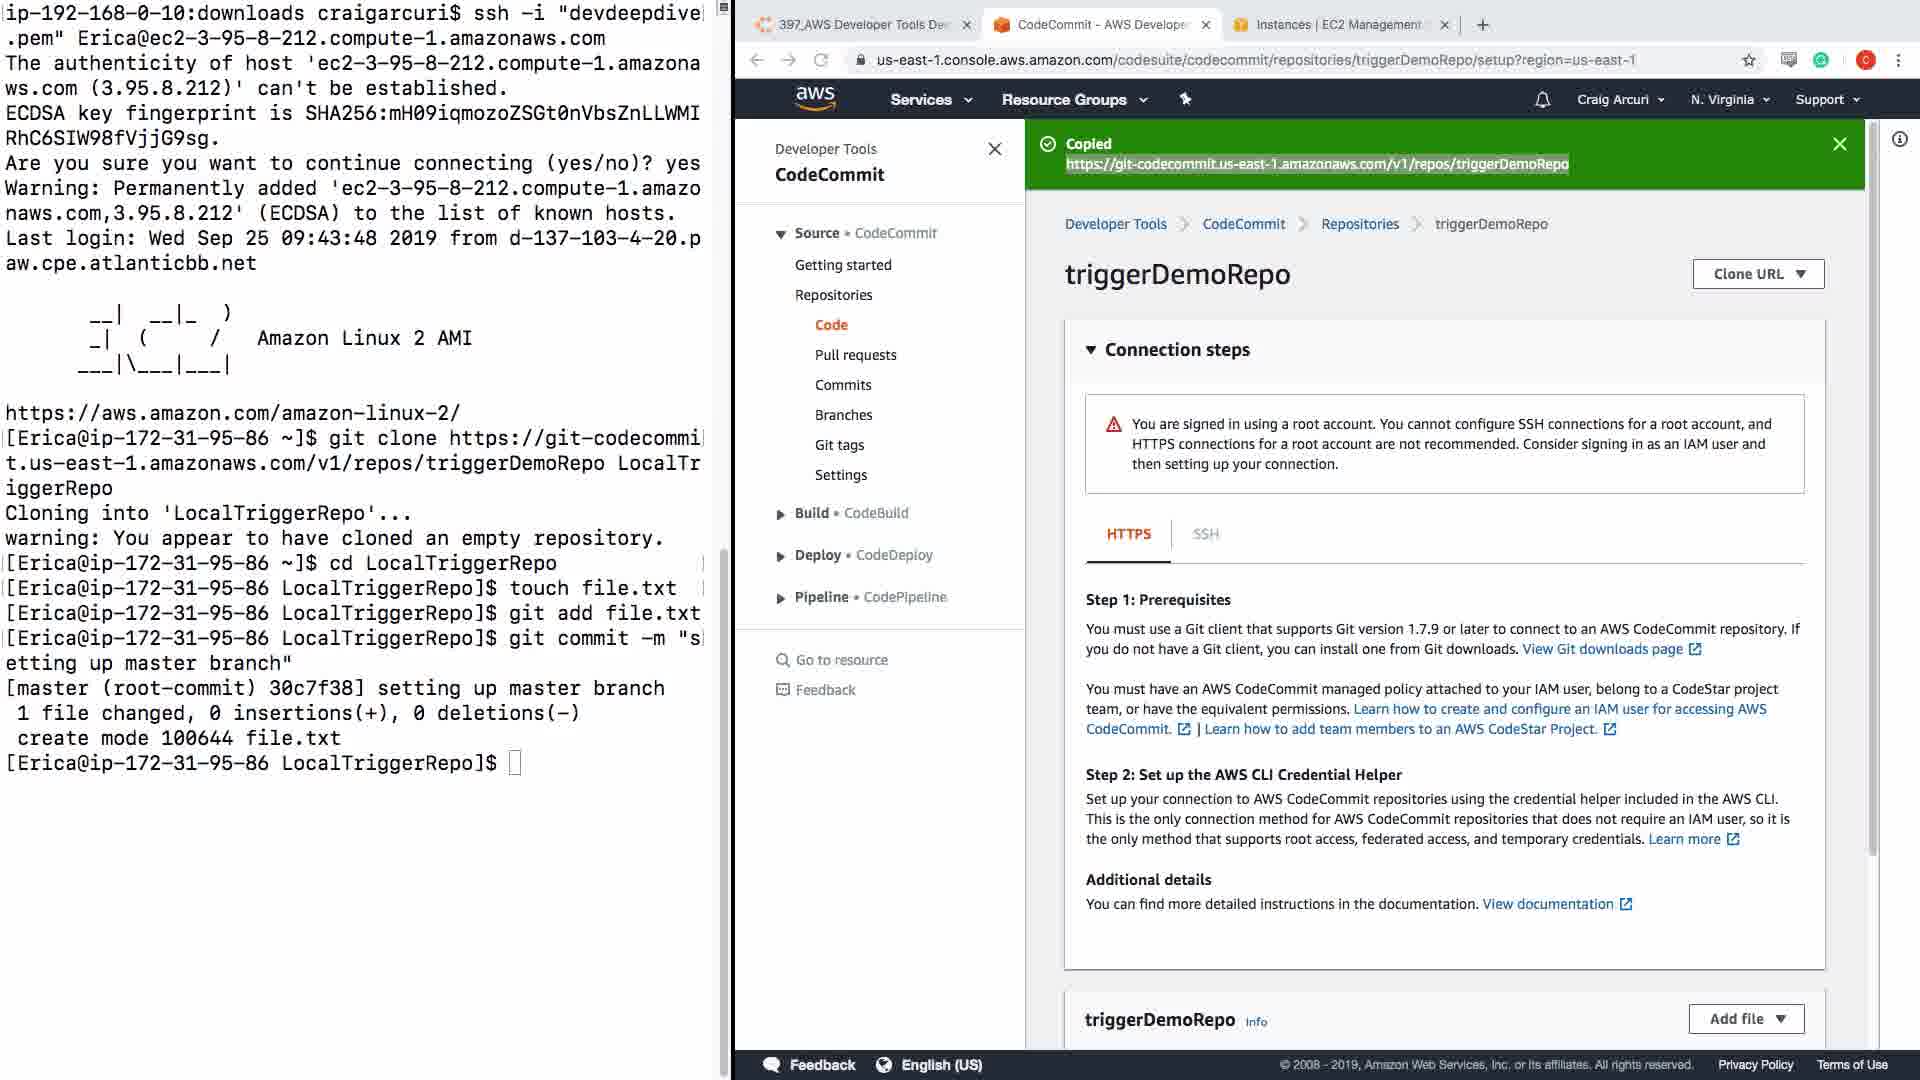Click the pin shortcut icon in navbar
Image resolution: width=1920 pixels, height=1080 pixels.
1185,99
